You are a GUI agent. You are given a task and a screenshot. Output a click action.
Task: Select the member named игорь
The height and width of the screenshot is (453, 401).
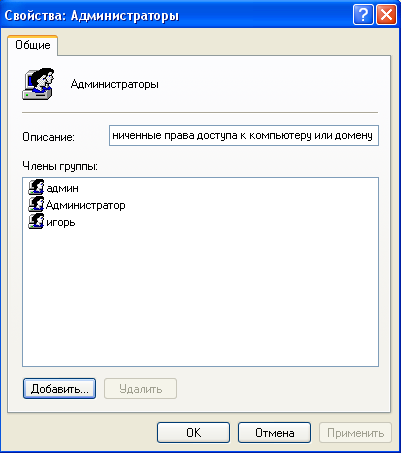coord(61,222)
